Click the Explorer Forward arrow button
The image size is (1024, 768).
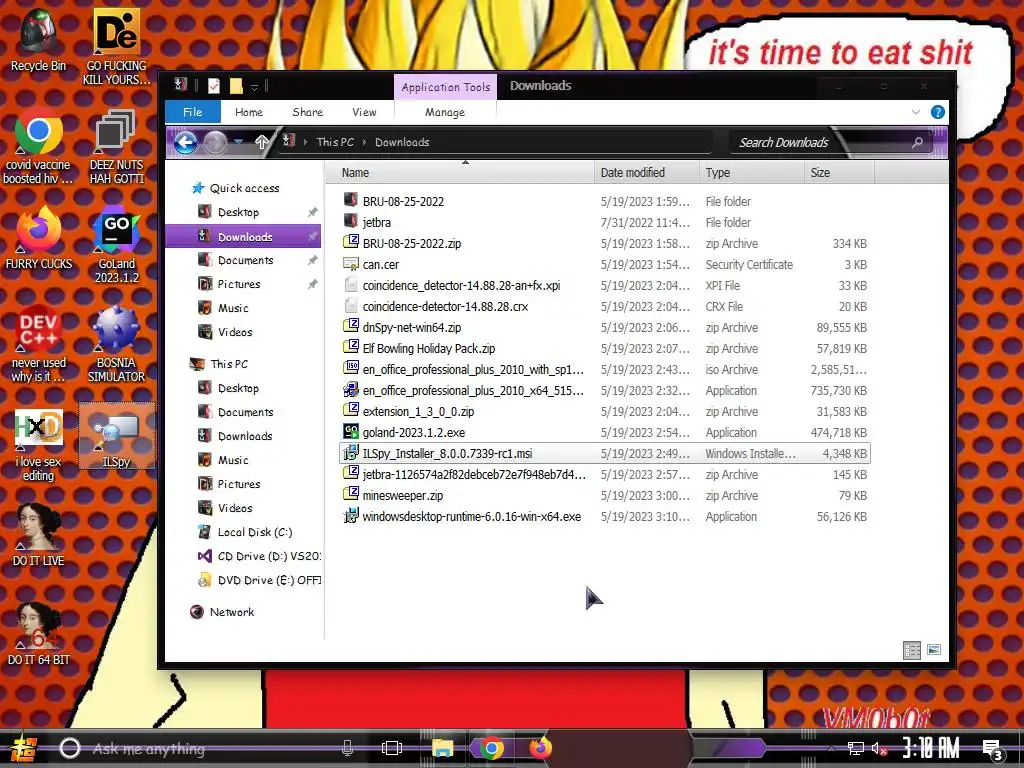pos(216,142)
